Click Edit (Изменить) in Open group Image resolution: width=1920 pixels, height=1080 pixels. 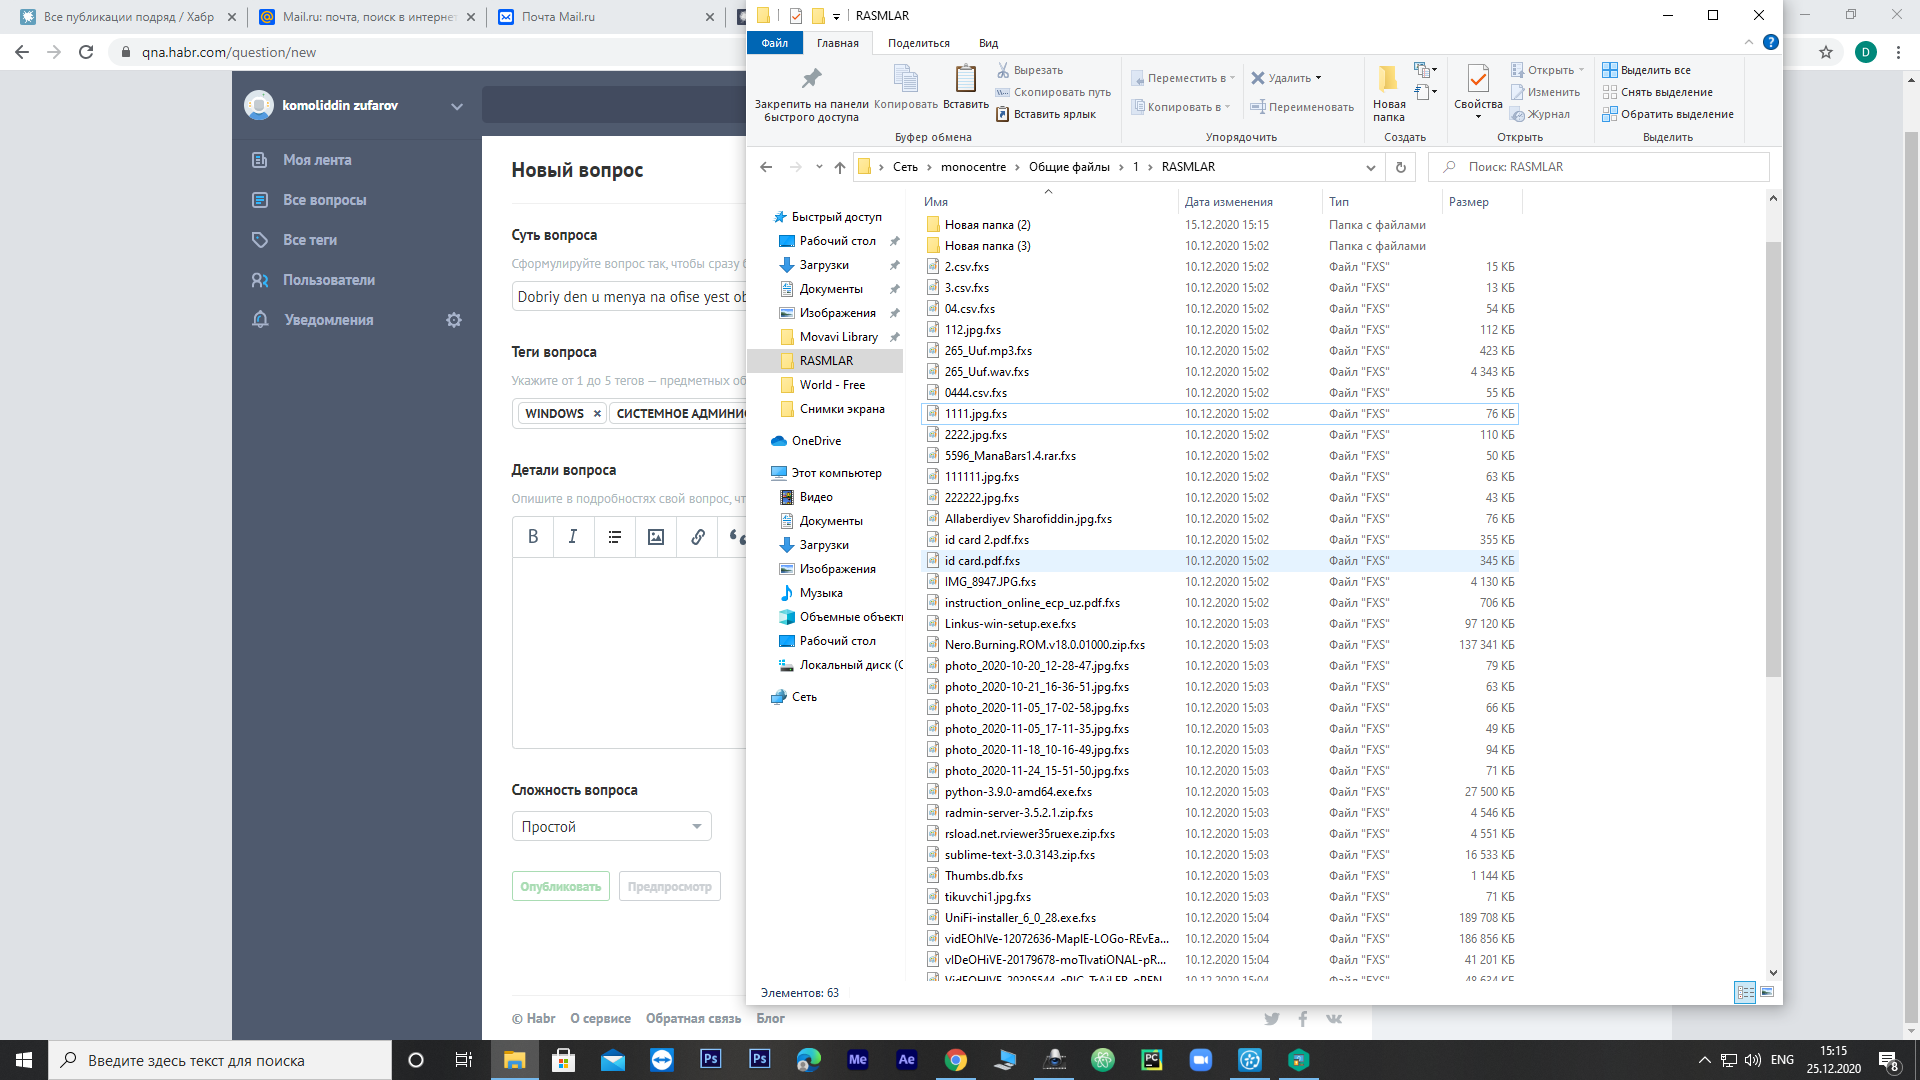pos(1546,92)
